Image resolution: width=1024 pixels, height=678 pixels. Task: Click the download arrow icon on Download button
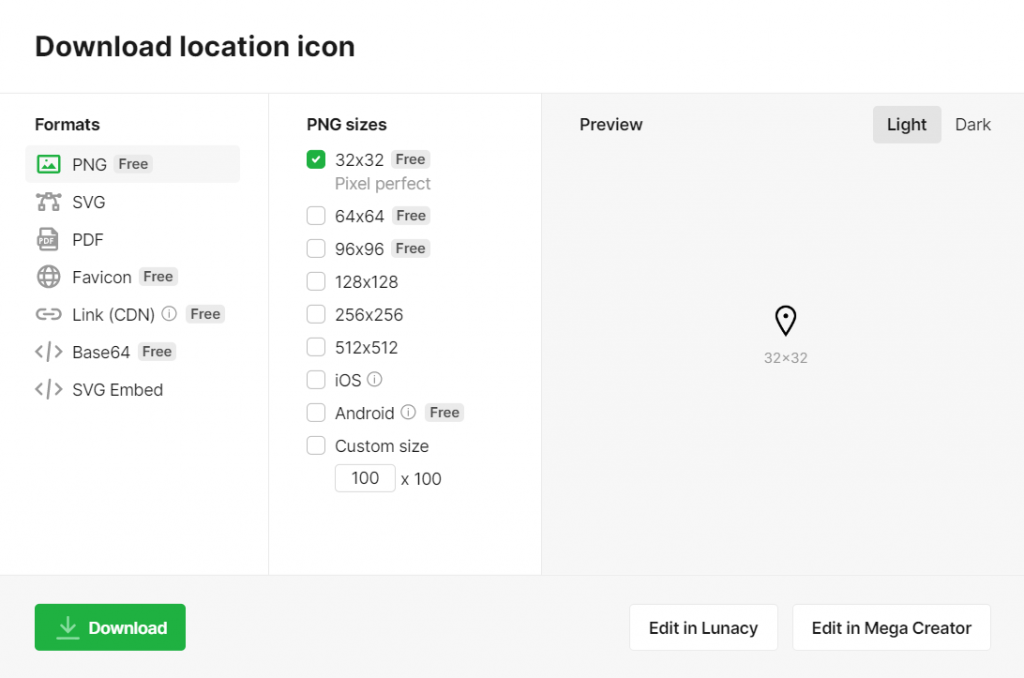[x=67, y=627]
